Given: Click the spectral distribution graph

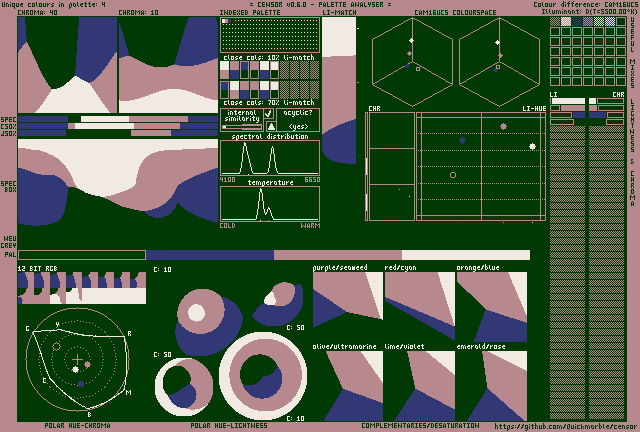Looking at the screenshot, I should tap(270, 158).
